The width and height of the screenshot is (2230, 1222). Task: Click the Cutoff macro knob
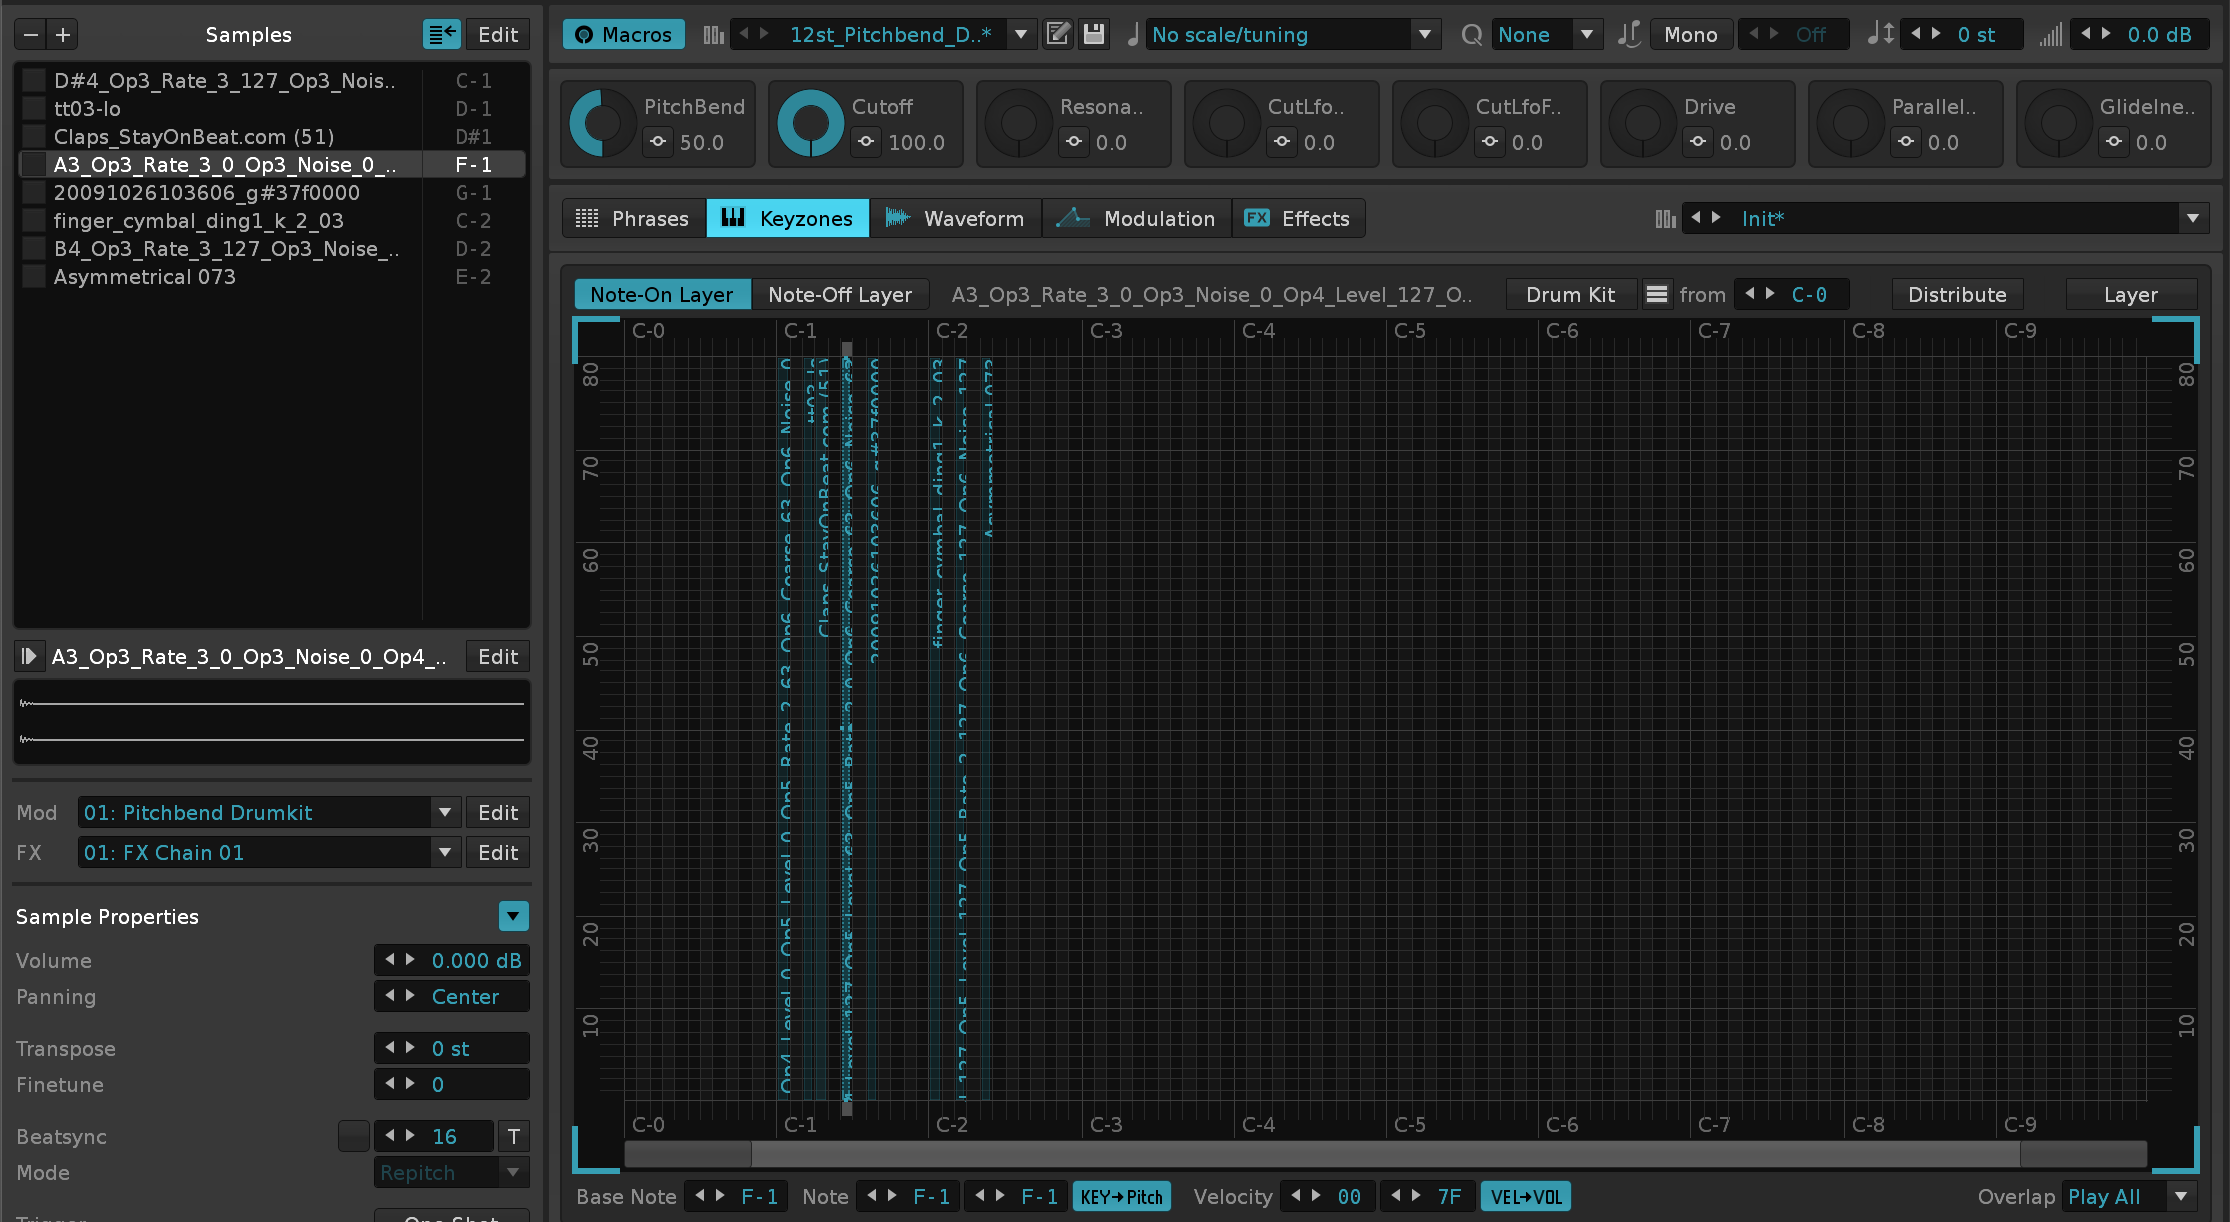tap(810, 124)
